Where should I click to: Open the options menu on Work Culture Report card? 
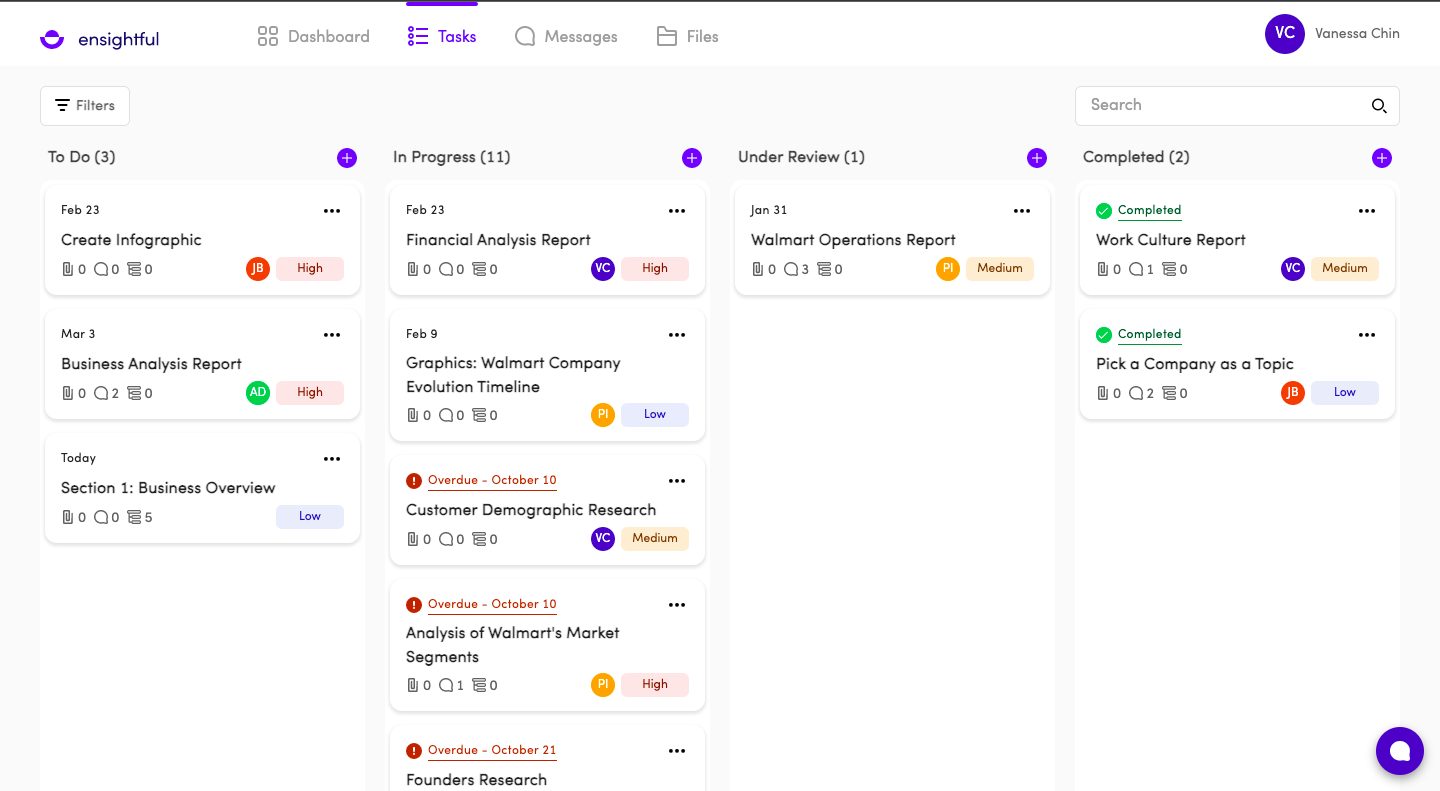click(x=1367, y=210)
